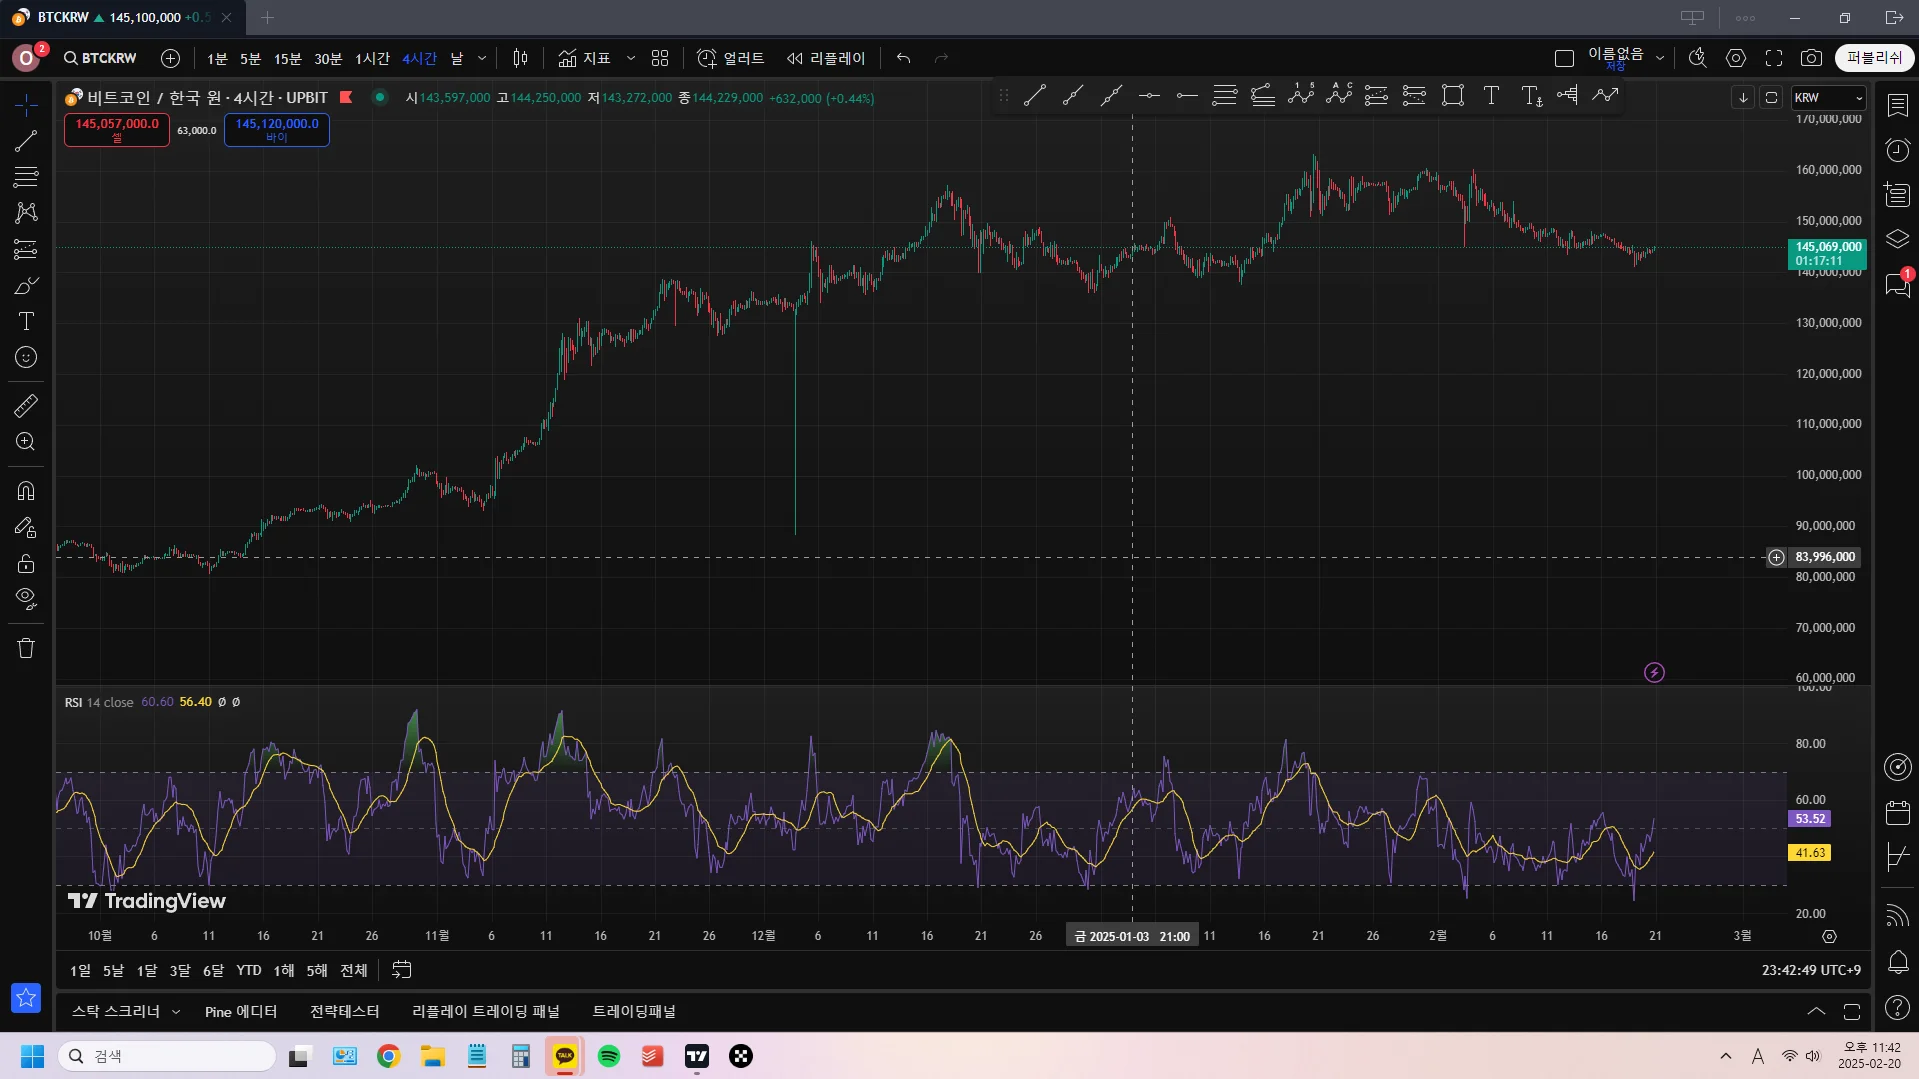The image size is (1919, 1079).
Task: Switch to the Pine 에디터 tab
Action: click(241, 1012)
